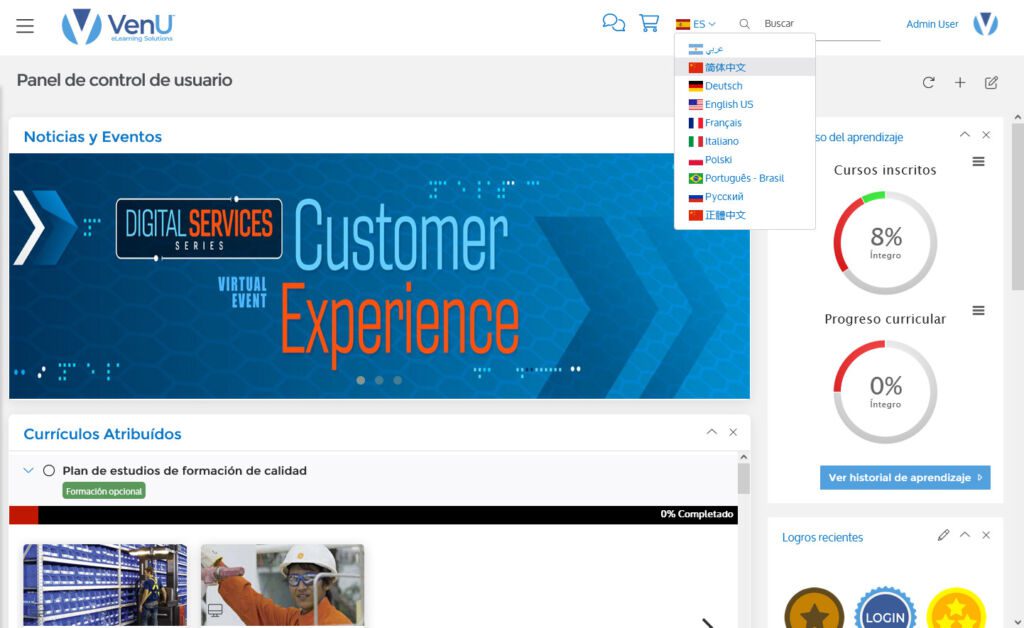The height and width of the screenshot is (628, 1024).
Task: Open the shopping cart
Action: click(x=648, y=21)
